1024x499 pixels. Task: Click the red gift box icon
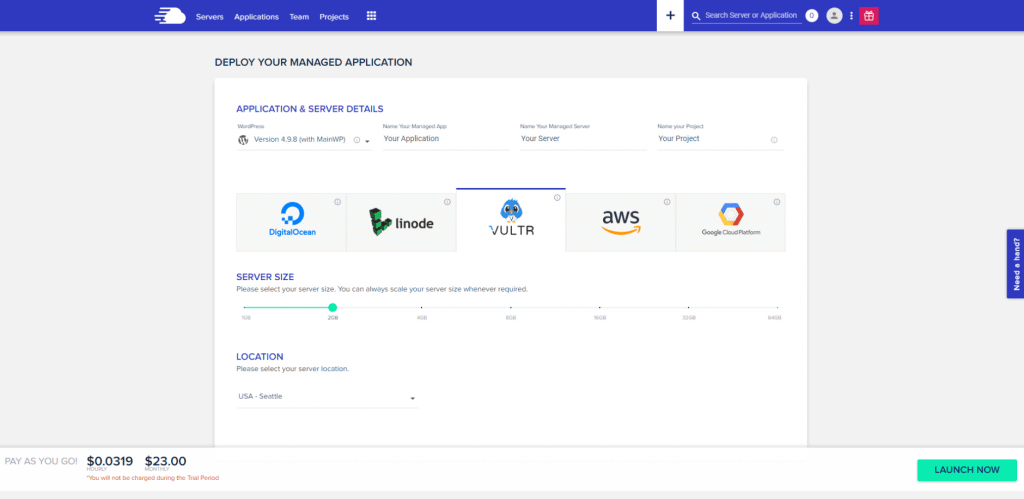[869, 16]
